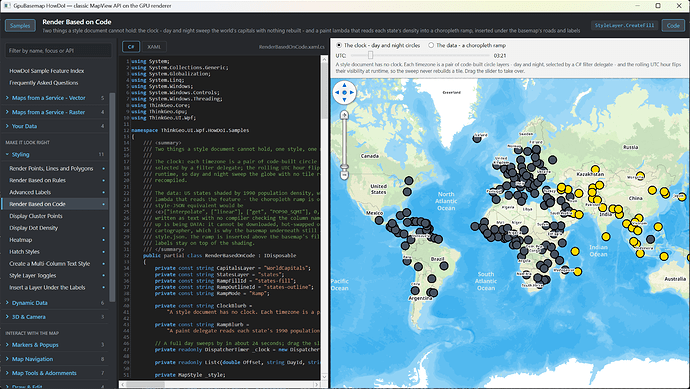Viewport: 690px width, 389px height.
Task: Click the code editor scroll-up arrow
Action: 324,59
